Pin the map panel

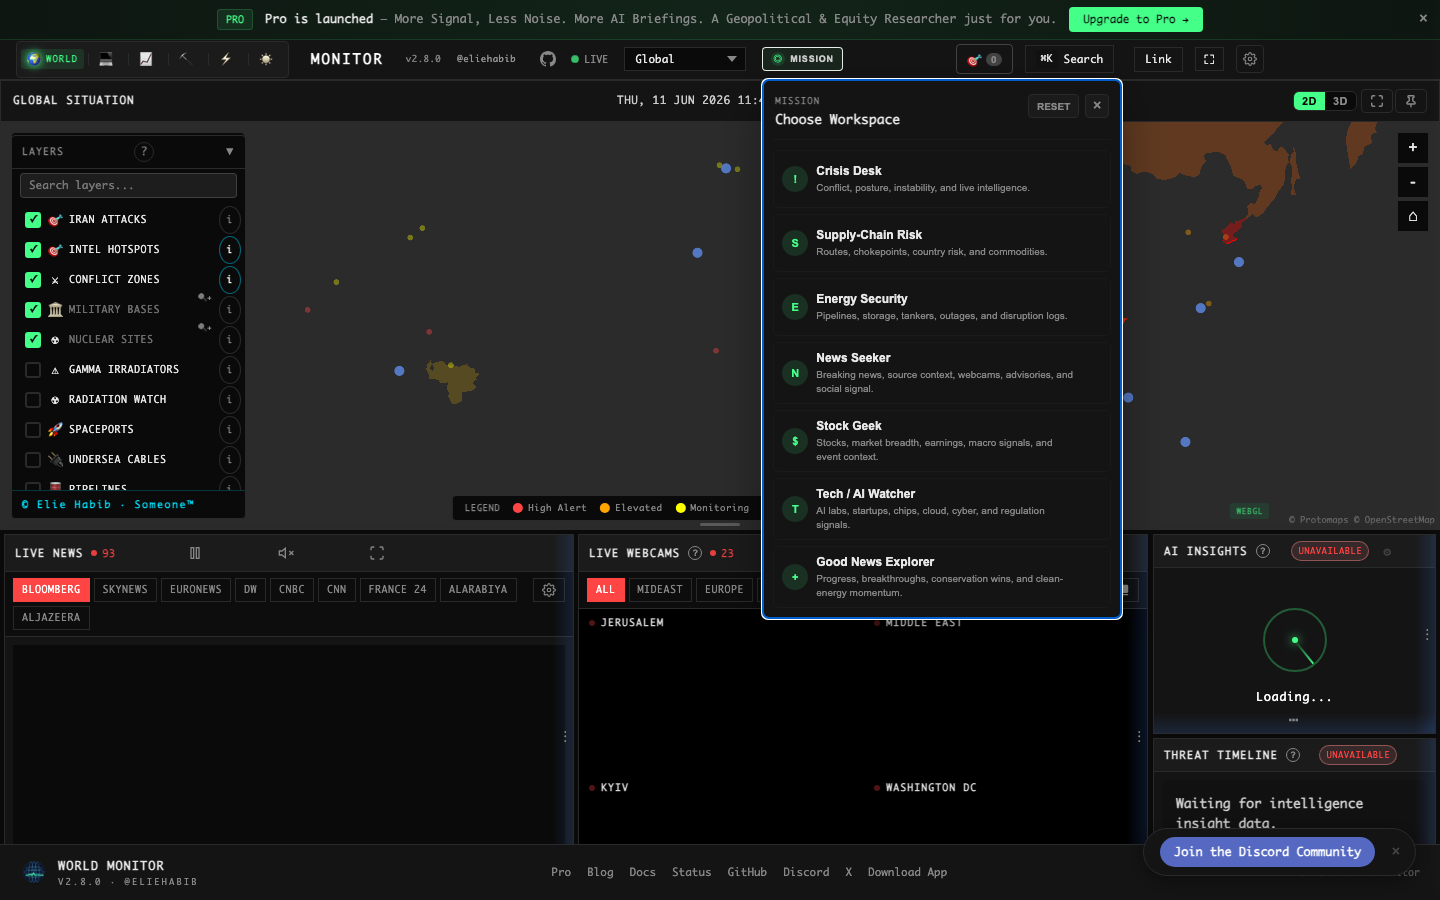pos(1411,101)
